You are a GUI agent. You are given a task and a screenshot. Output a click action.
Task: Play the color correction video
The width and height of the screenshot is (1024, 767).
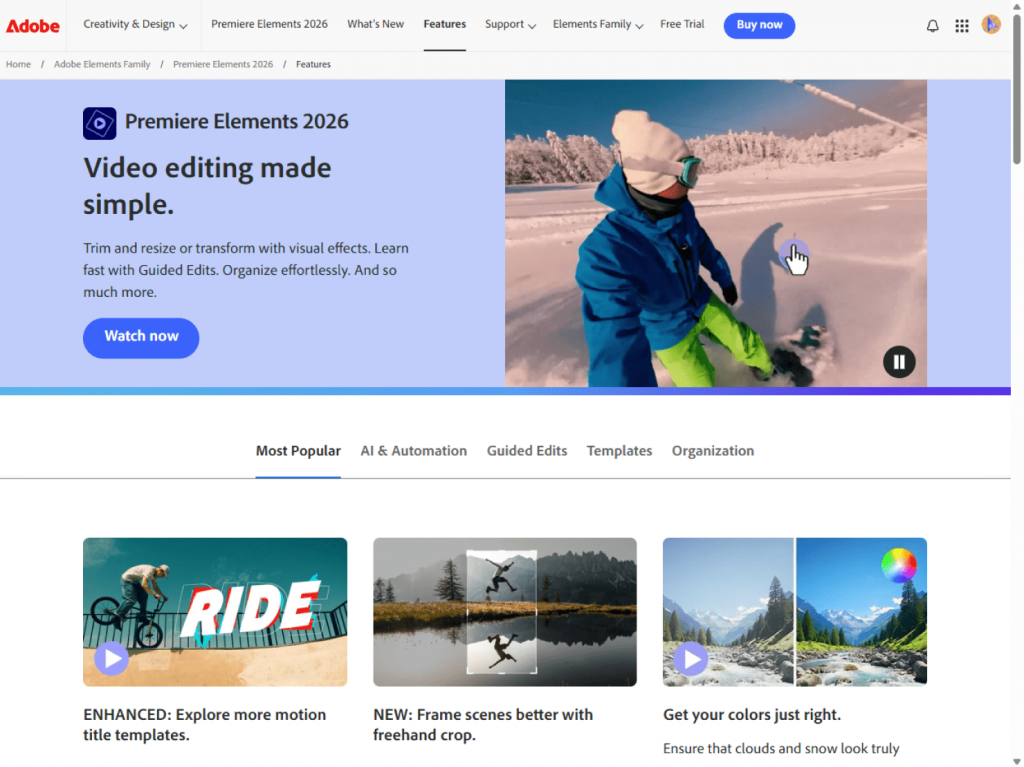click(692, 659)
